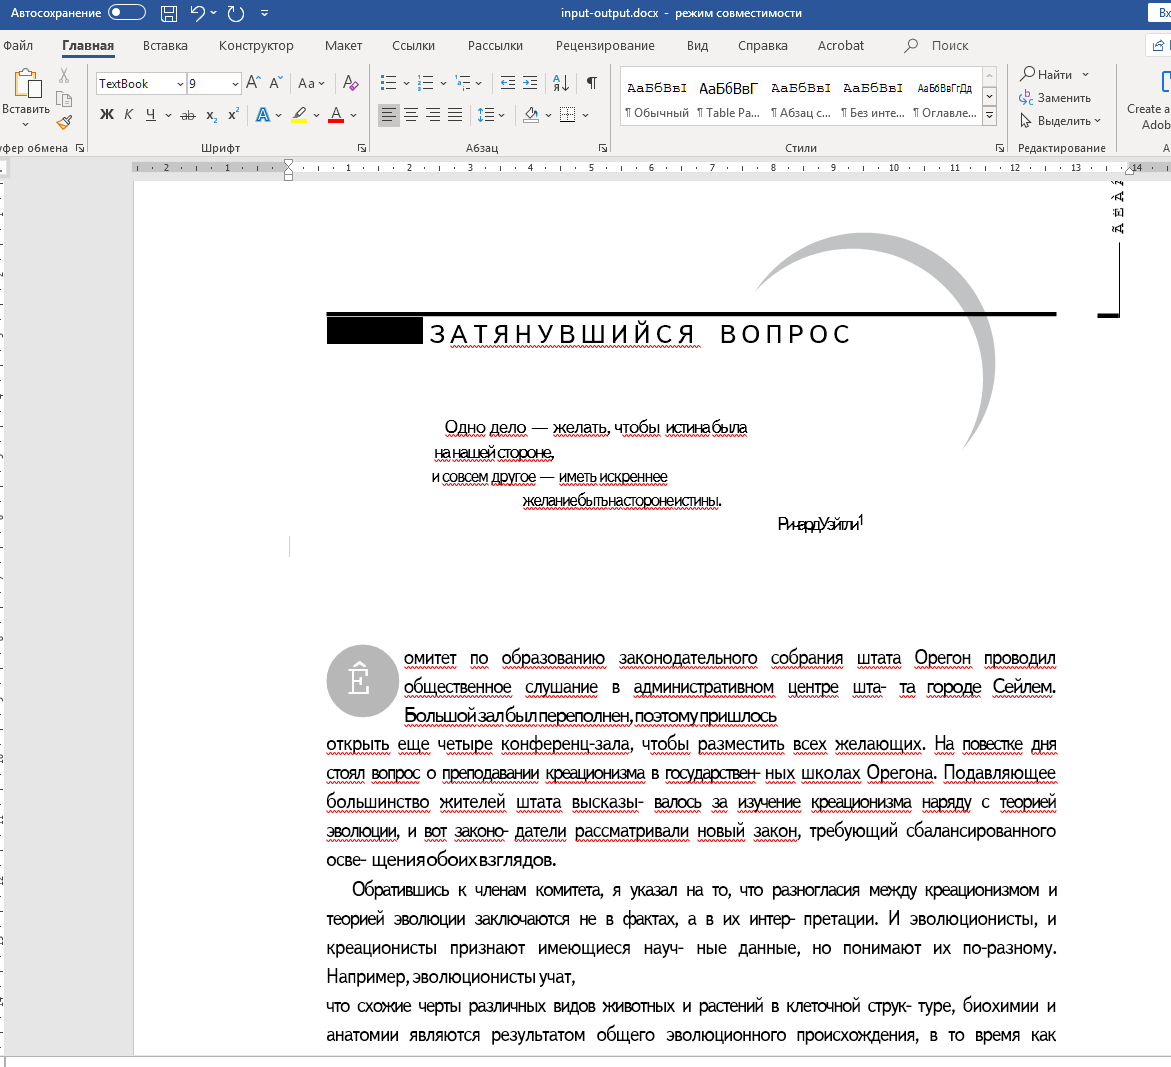1171x1067 pixels.
Task: Toggle the AutoSave switch
Action: click(x=126, y=13)
